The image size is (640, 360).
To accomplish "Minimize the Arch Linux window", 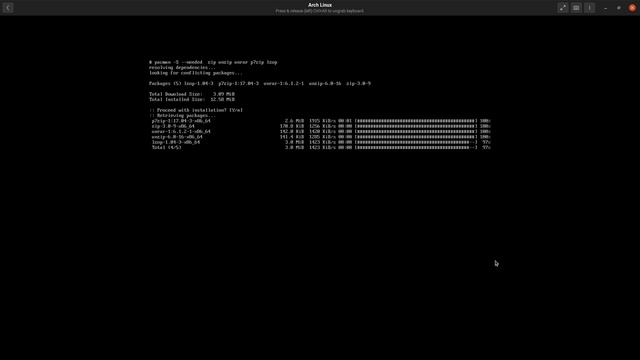I will coord(605,8).
